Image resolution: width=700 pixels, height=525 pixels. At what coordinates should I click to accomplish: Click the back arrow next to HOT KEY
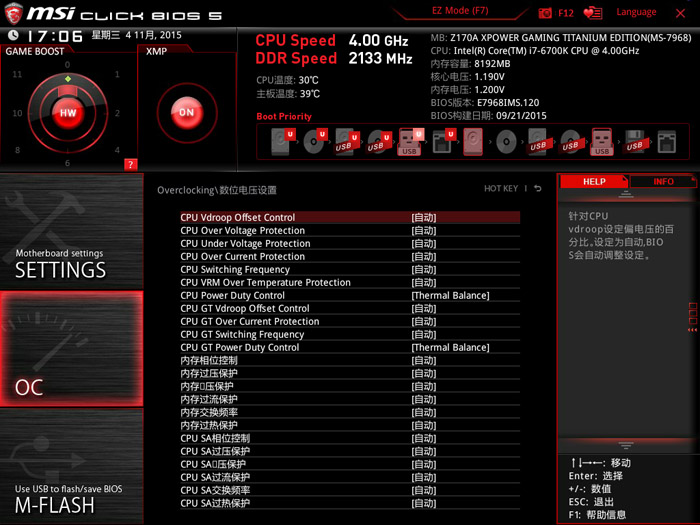coord(537,189)
